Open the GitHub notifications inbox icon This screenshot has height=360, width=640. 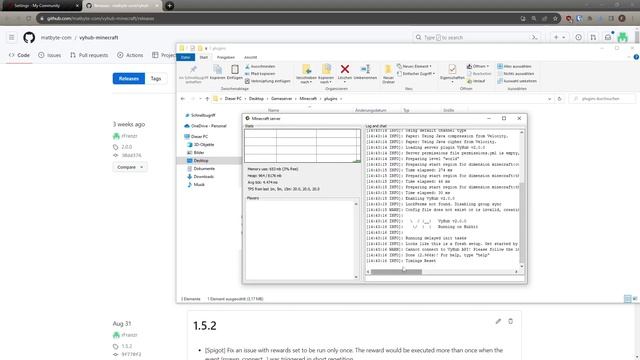[608, 38]
